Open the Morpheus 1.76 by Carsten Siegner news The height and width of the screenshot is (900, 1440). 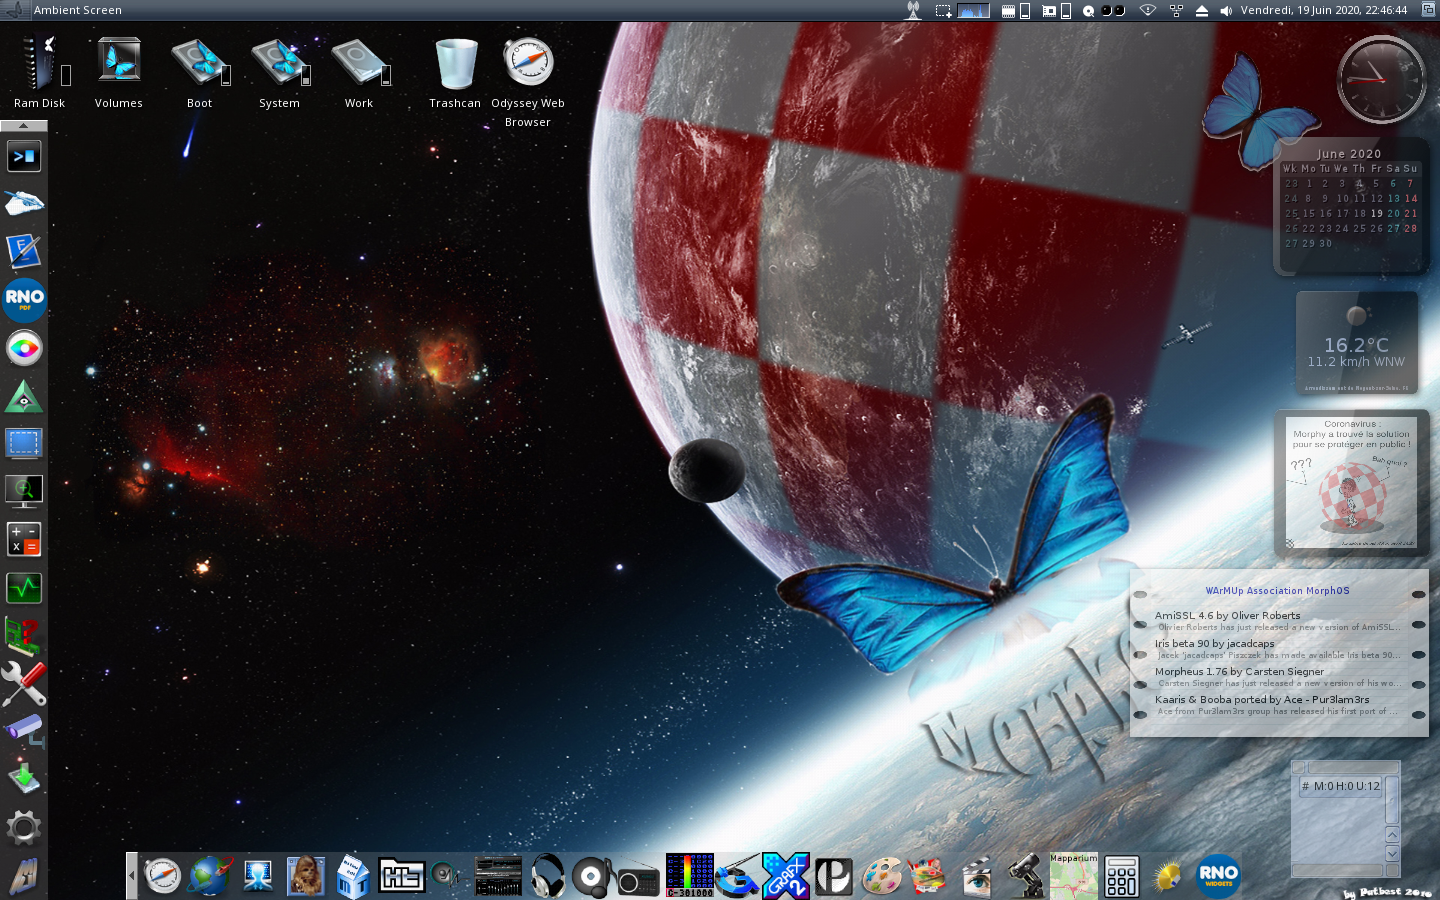(1239, 672)
